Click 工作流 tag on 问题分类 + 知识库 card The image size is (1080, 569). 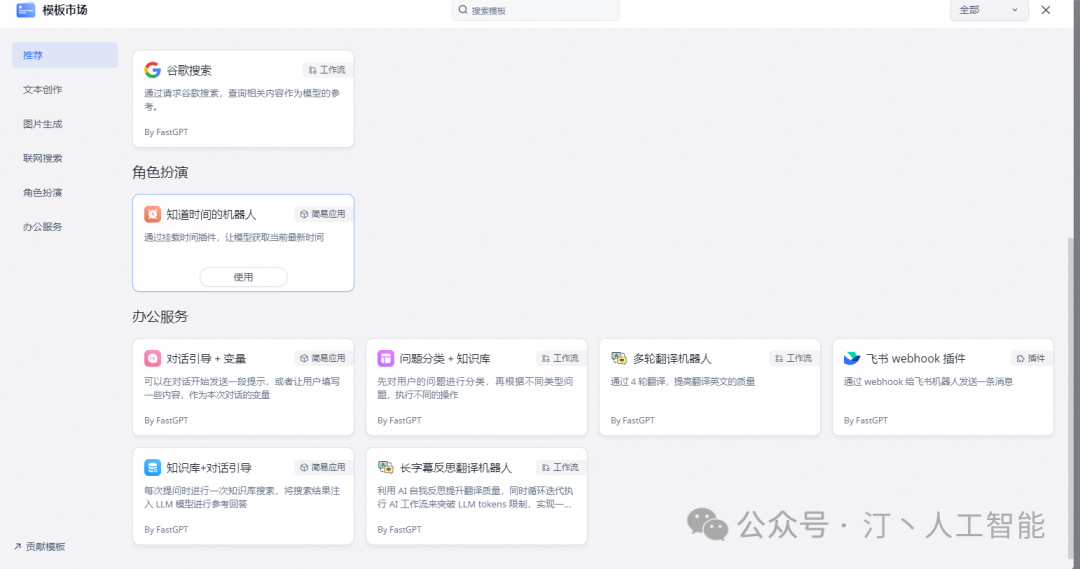[559, 358]
